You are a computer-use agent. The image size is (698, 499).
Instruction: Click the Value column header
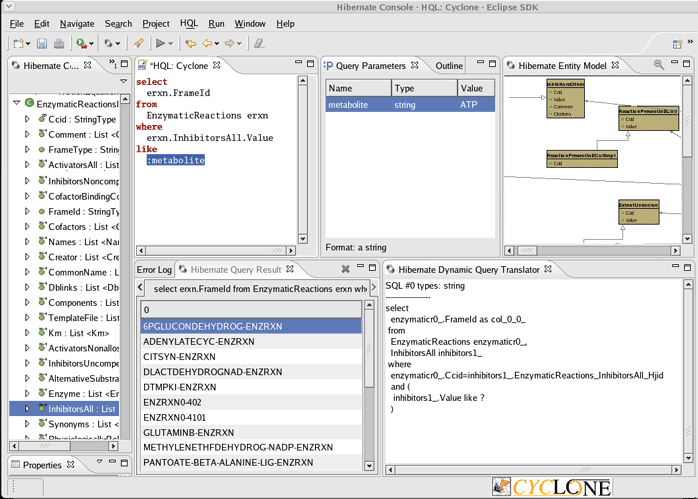pyautogui.click(x=476, y=88)
